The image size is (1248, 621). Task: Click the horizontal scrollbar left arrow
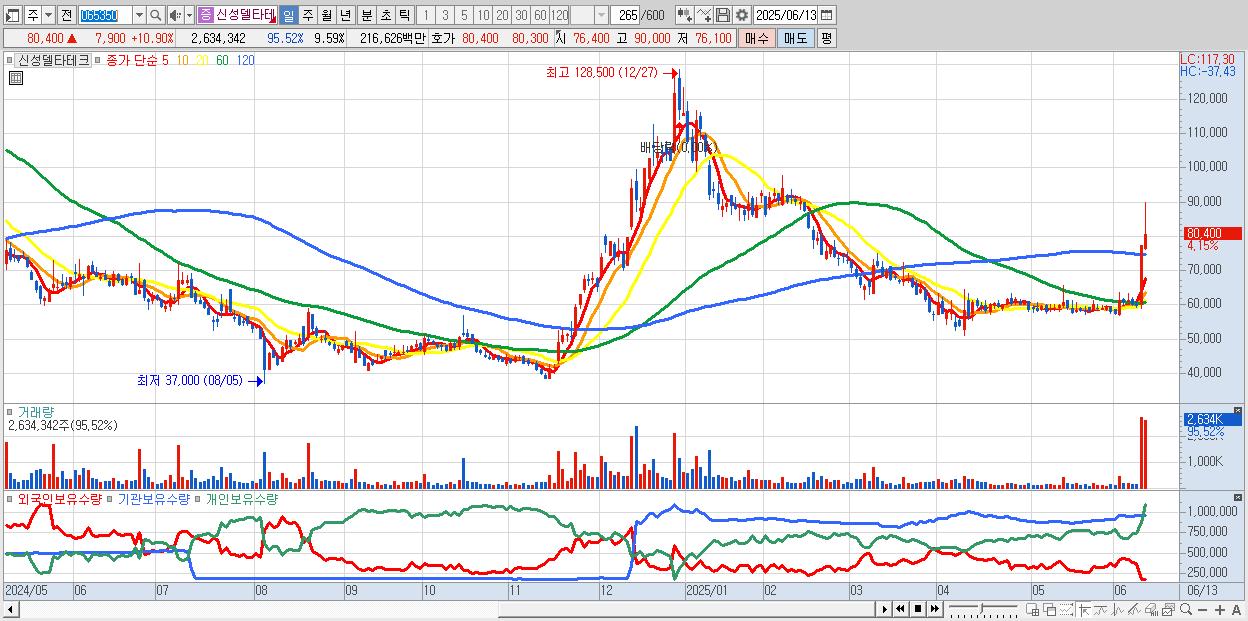pyautogui.click(x=11, y=609)
